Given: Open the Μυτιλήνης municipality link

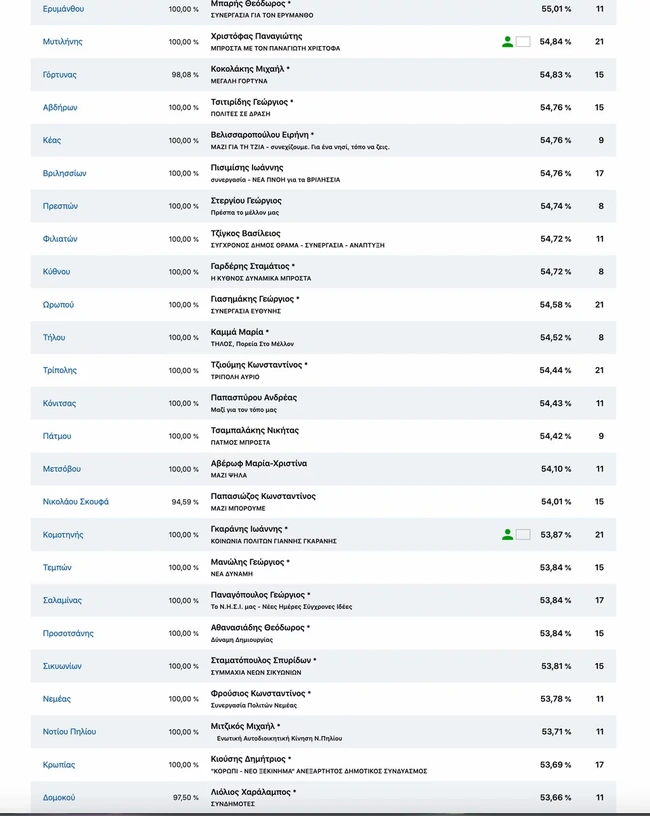Looking at the screenshot, I should coord(62,42).
